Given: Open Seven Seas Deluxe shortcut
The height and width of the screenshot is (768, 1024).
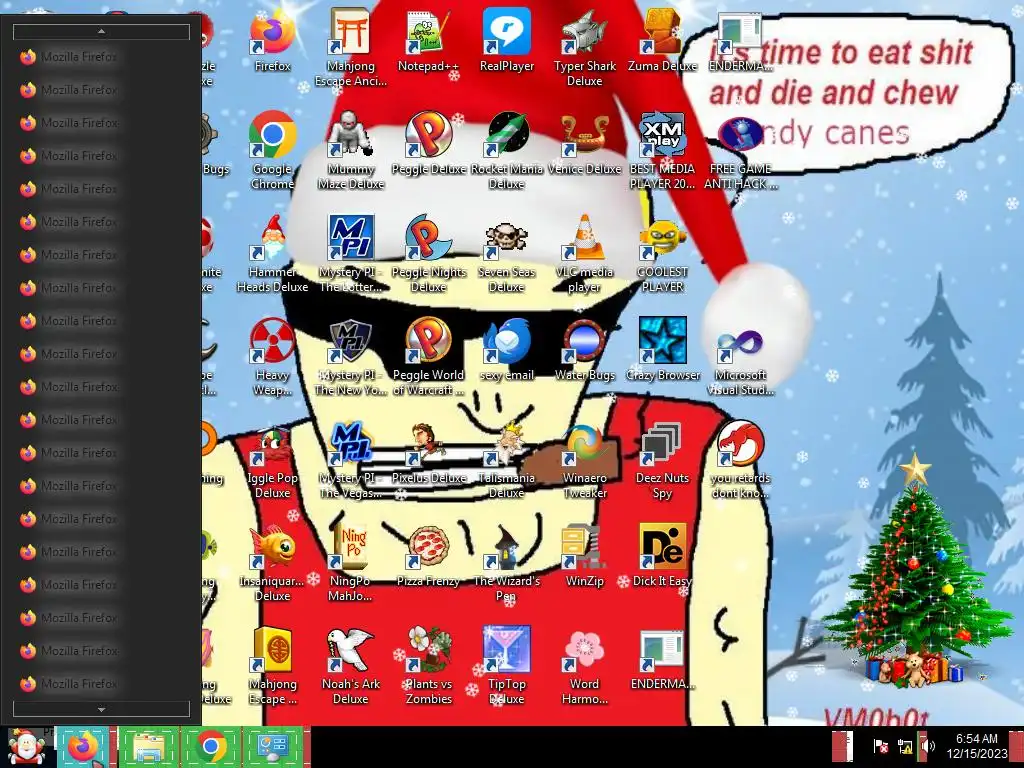Looking at the screenshot, I should 507,253.
